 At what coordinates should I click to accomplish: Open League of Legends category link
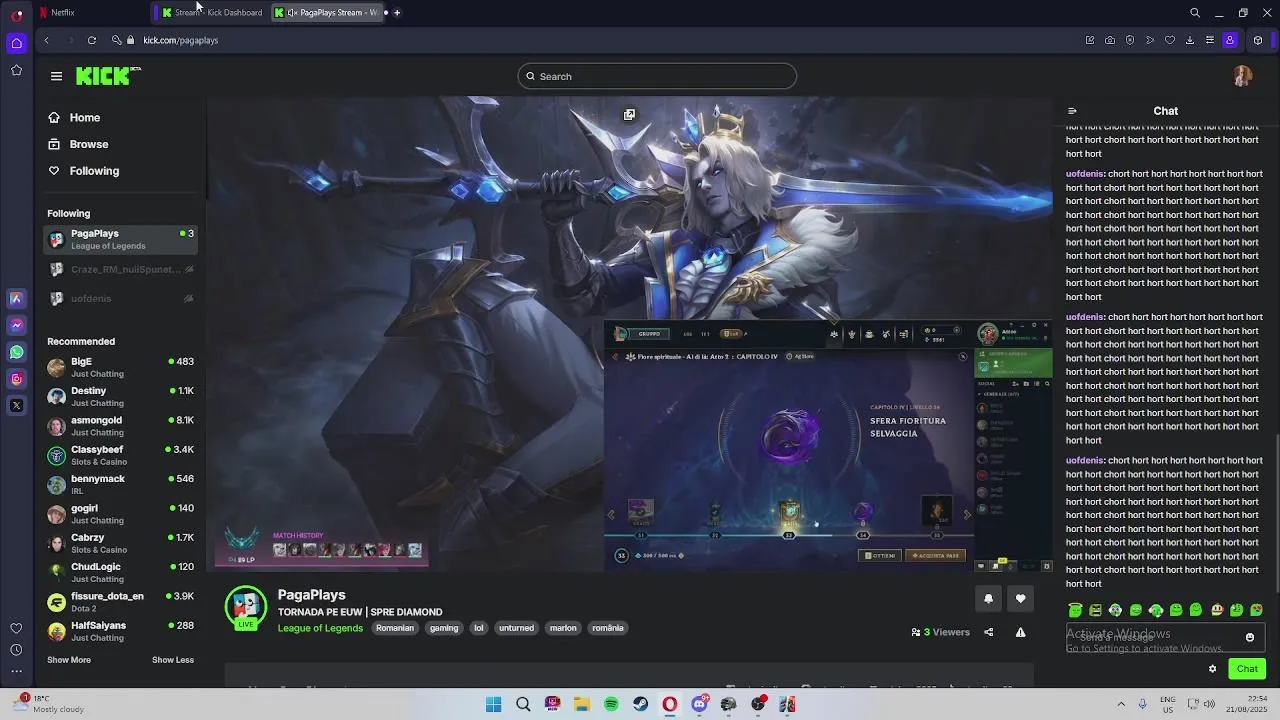pyautogui.click(x=320, y=628)
